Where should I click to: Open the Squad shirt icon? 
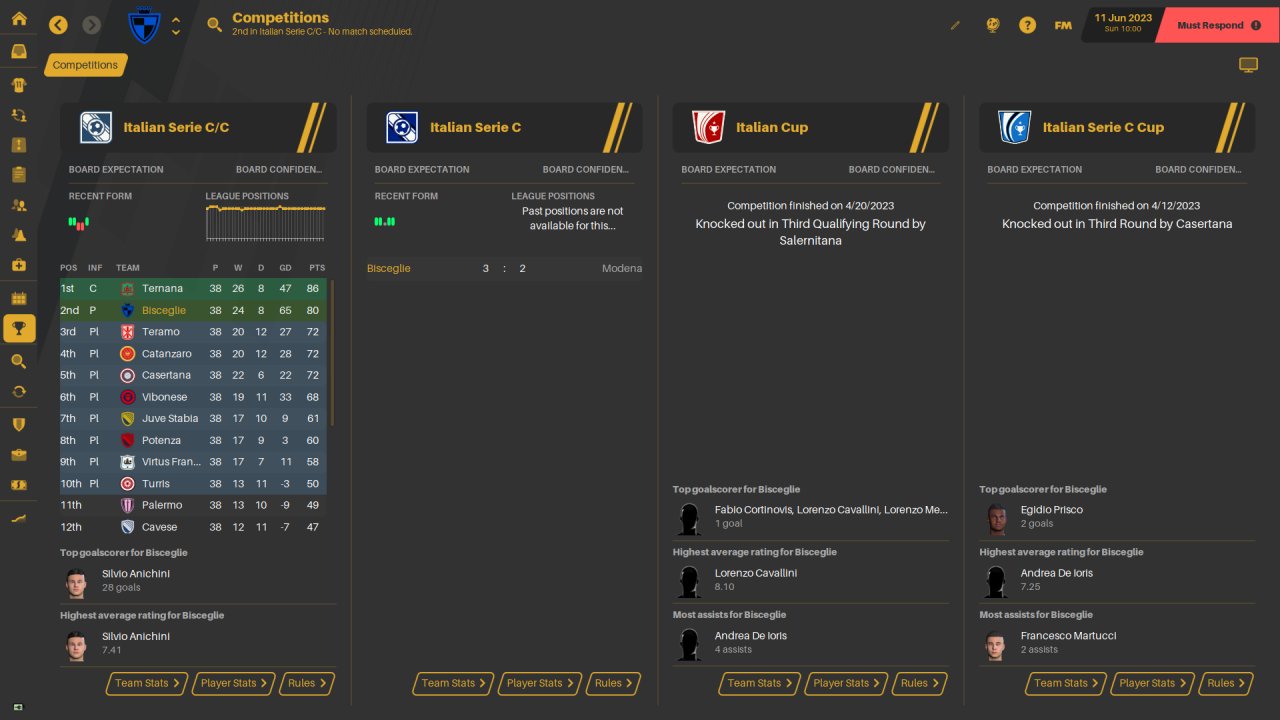(x=19, y=85)
